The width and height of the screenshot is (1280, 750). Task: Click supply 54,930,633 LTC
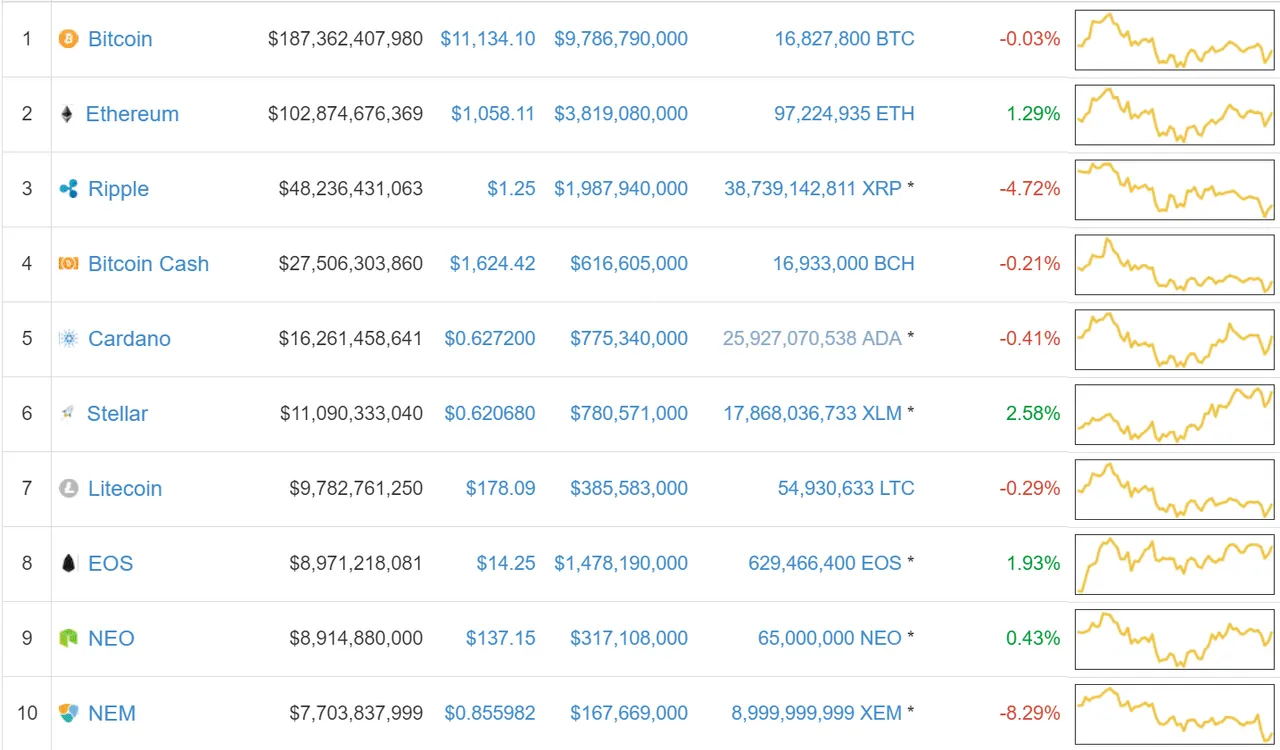coord(846,489)
